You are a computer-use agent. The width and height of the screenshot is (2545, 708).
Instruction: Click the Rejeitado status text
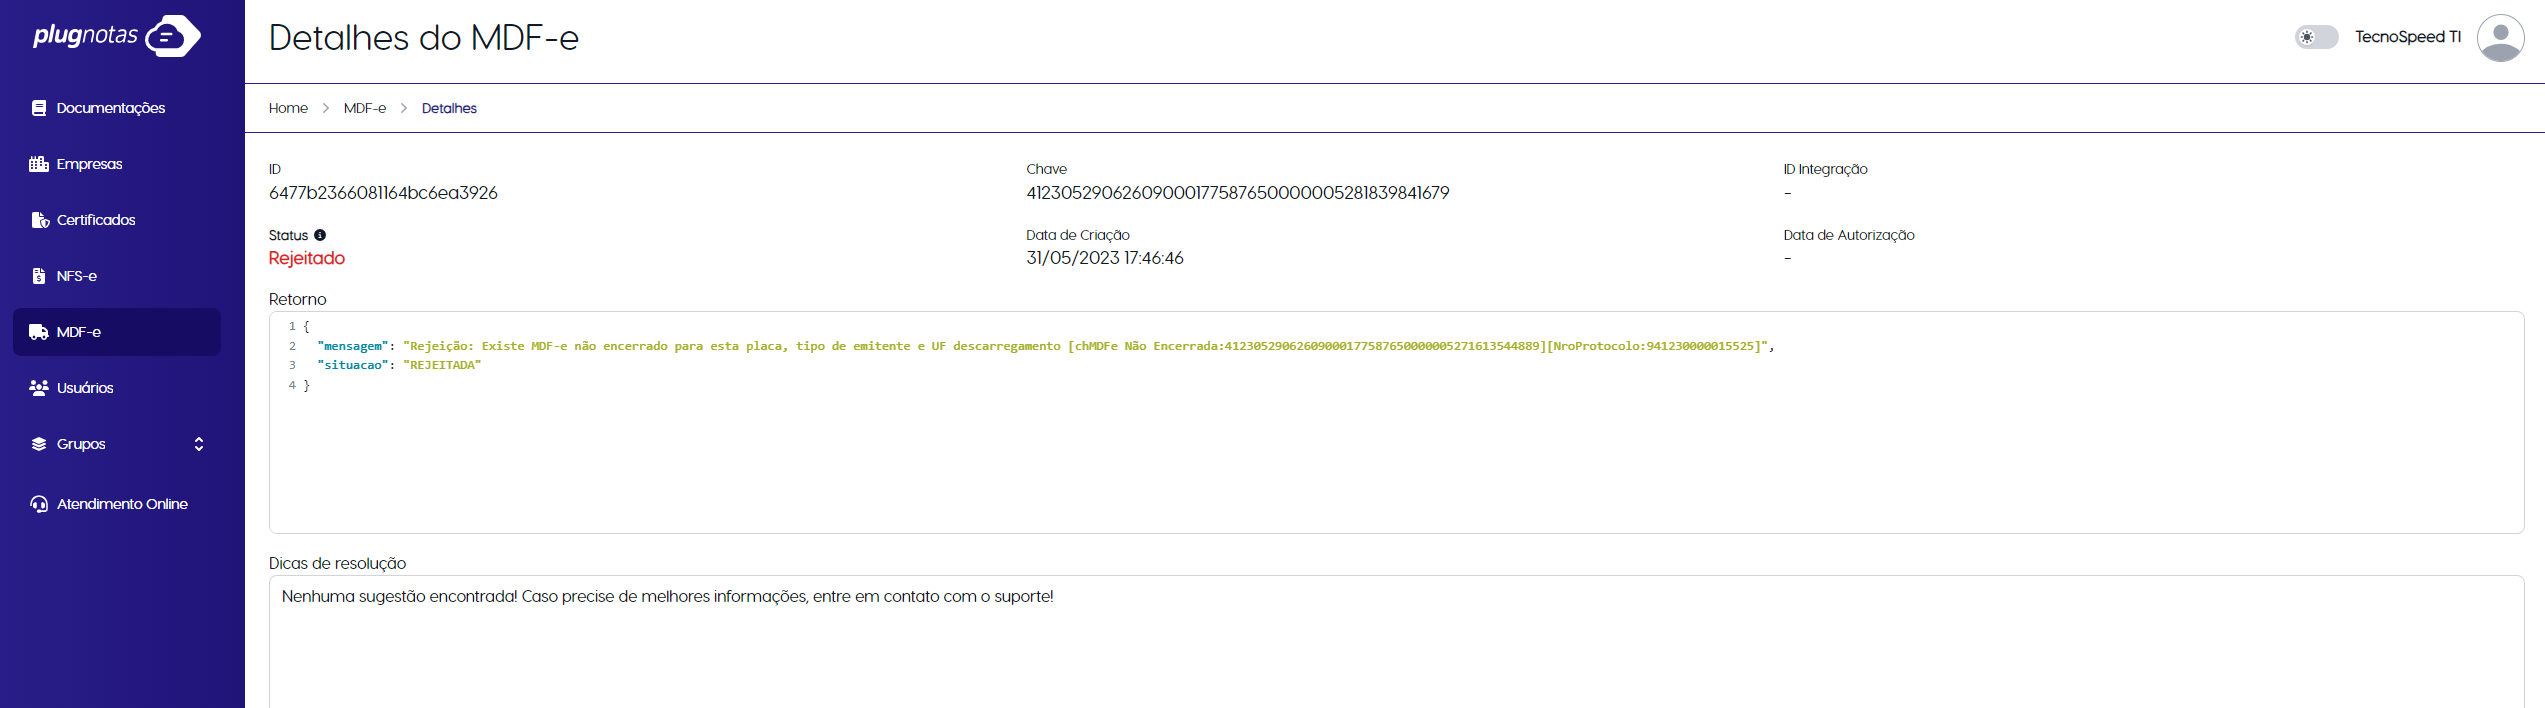307,258
